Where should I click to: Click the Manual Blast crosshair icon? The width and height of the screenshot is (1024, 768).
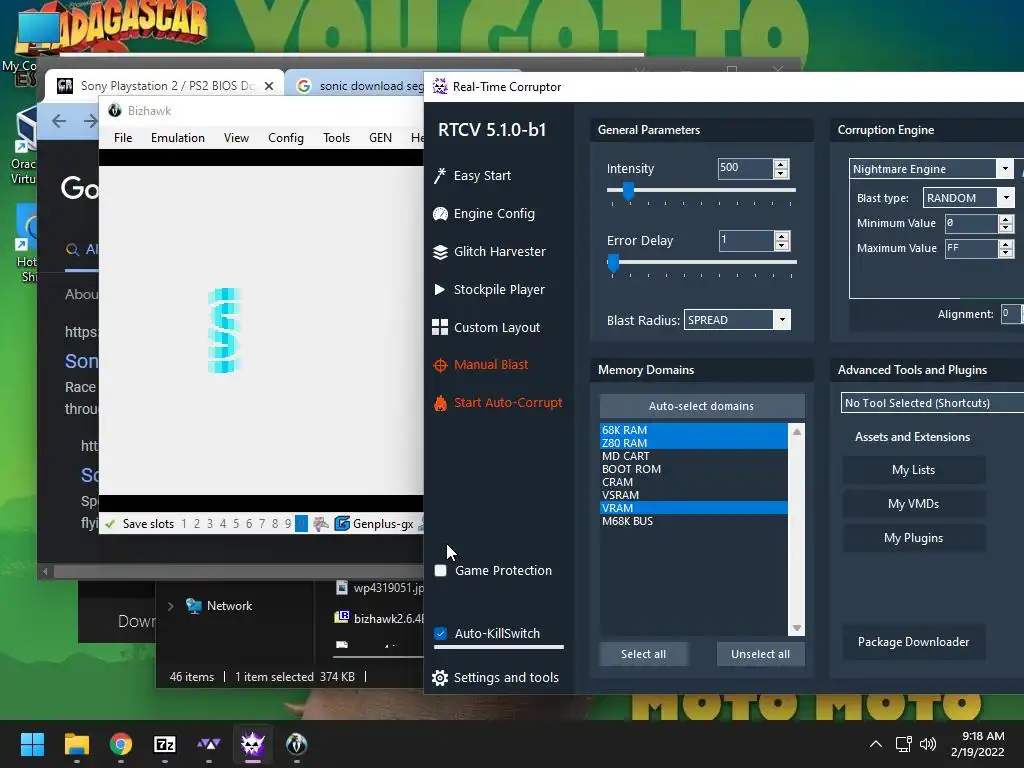pyautogui.click(x=440, y=365)
